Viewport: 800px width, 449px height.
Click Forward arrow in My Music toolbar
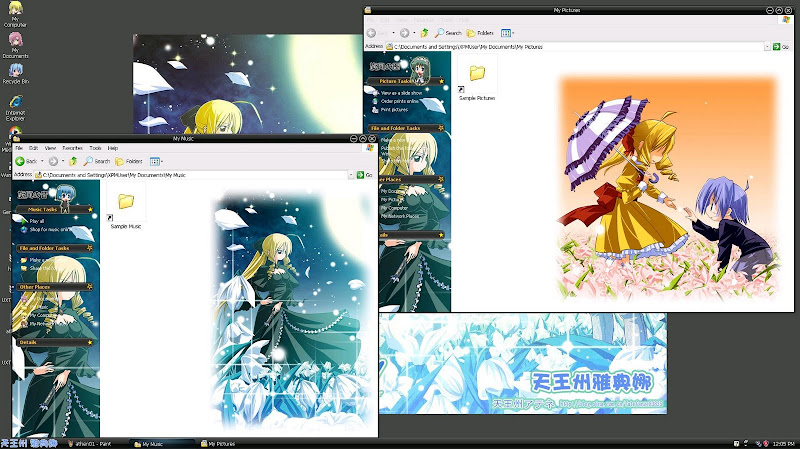53,161
